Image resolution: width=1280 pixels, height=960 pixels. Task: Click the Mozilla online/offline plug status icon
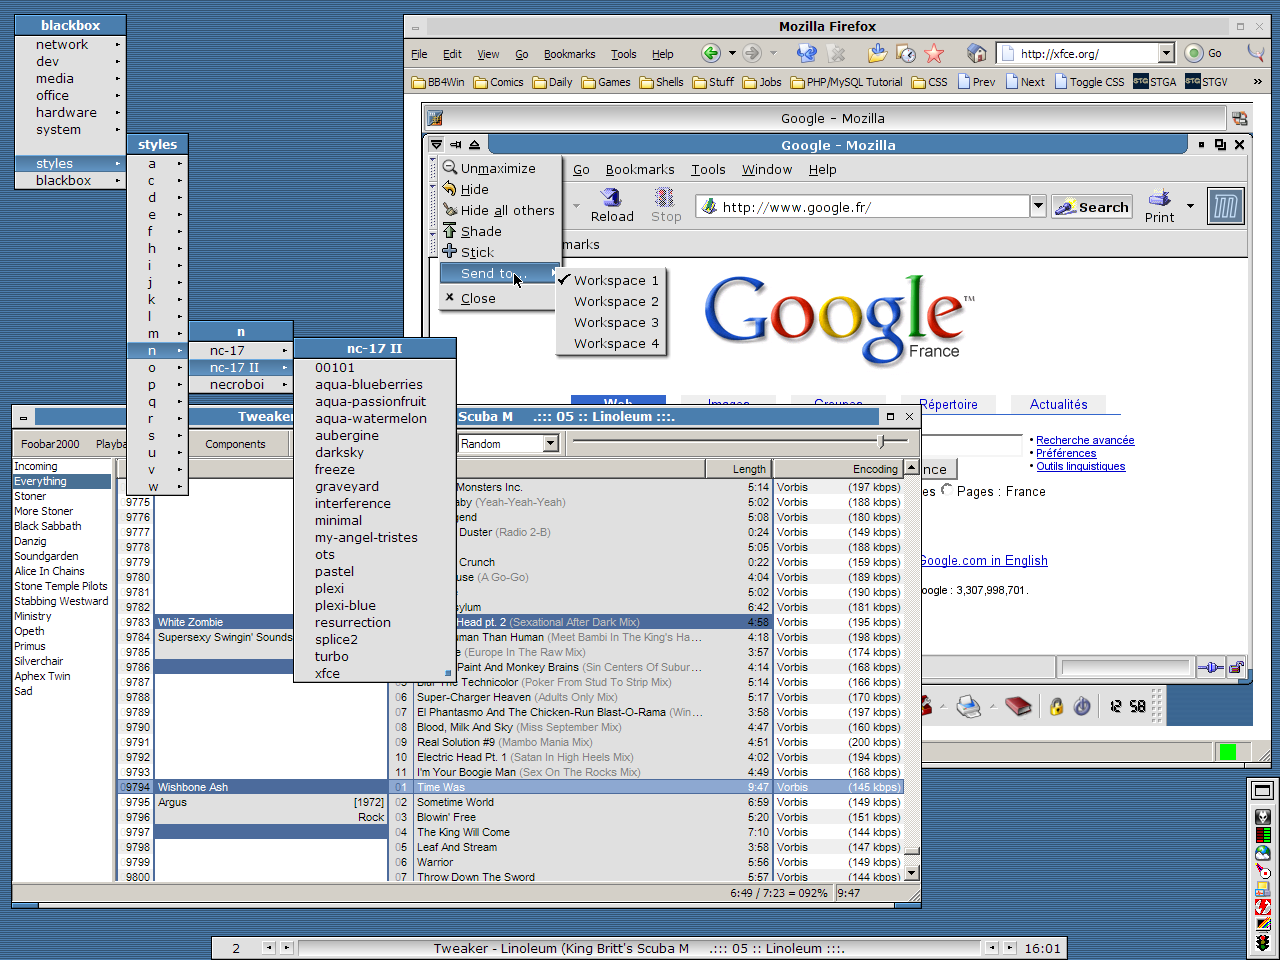(x=1210, y=667)
